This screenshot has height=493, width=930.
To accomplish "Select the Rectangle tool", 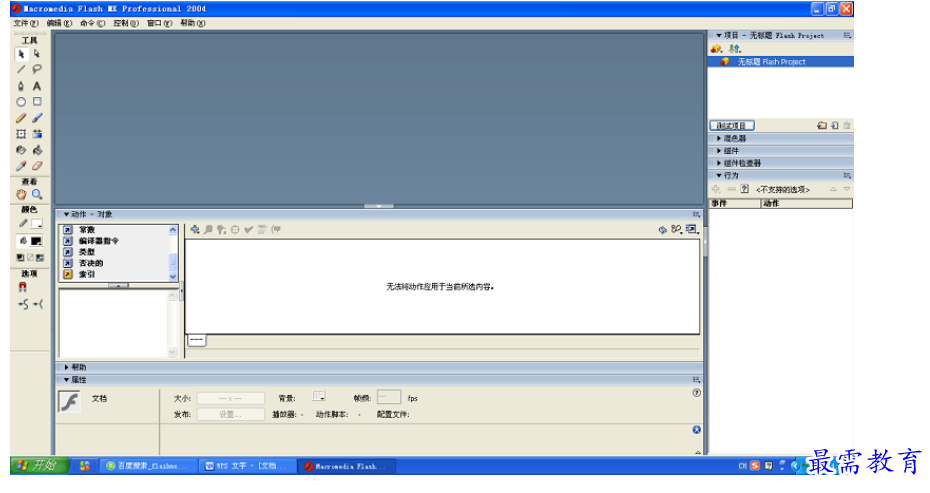I will pyautogui.click(x=37, y=102).
